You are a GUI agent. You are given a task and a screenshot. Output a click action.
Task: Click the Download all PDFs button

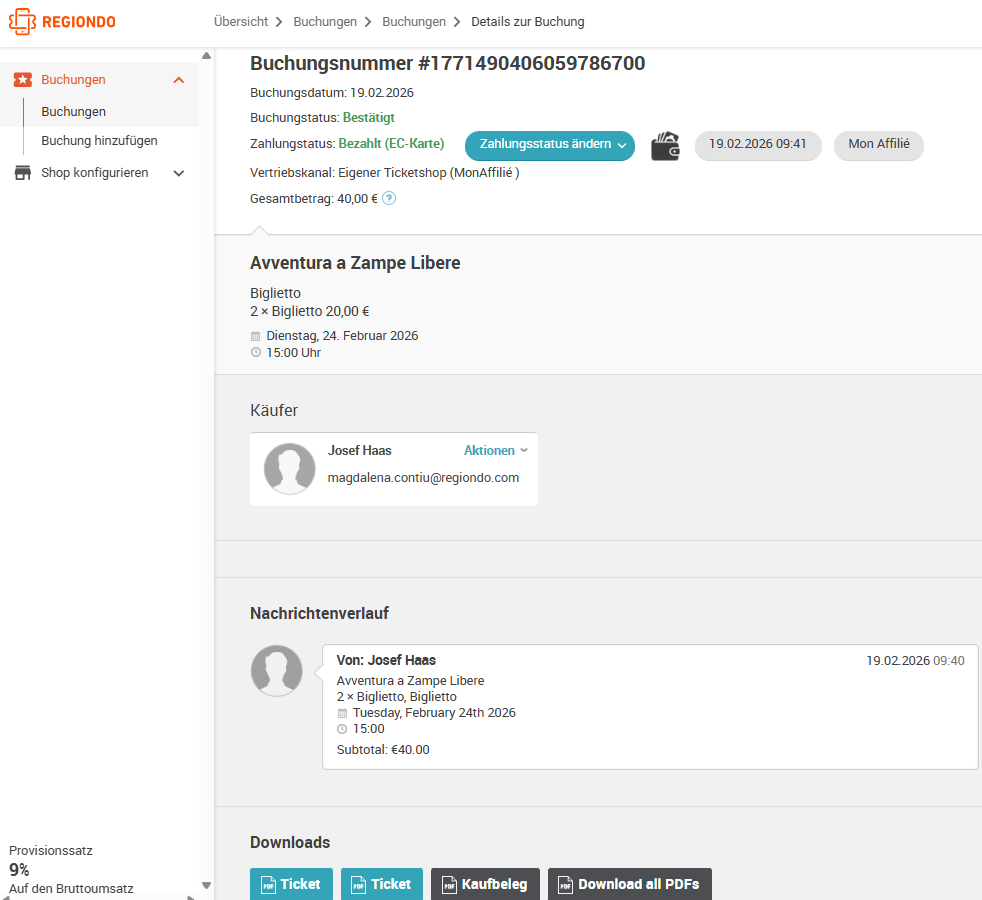pos(629,884)
